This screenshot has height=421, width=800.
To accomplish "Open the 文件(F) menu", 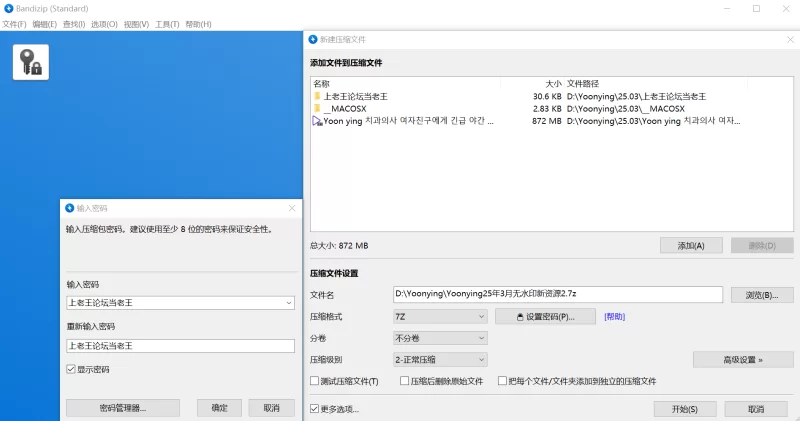I will click(x=14, y=24).
